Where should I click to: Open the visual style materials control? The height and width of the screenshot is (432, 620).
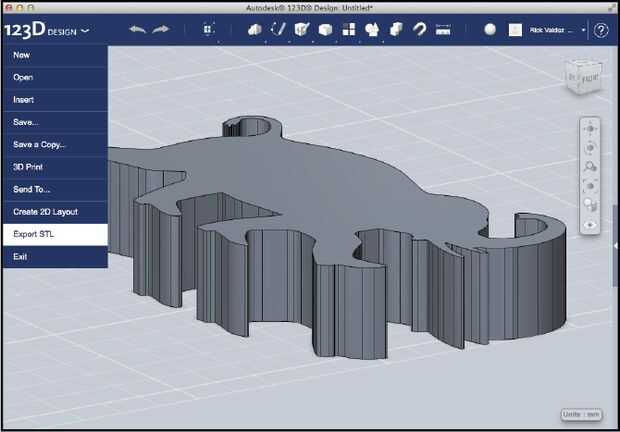[590, 205]
